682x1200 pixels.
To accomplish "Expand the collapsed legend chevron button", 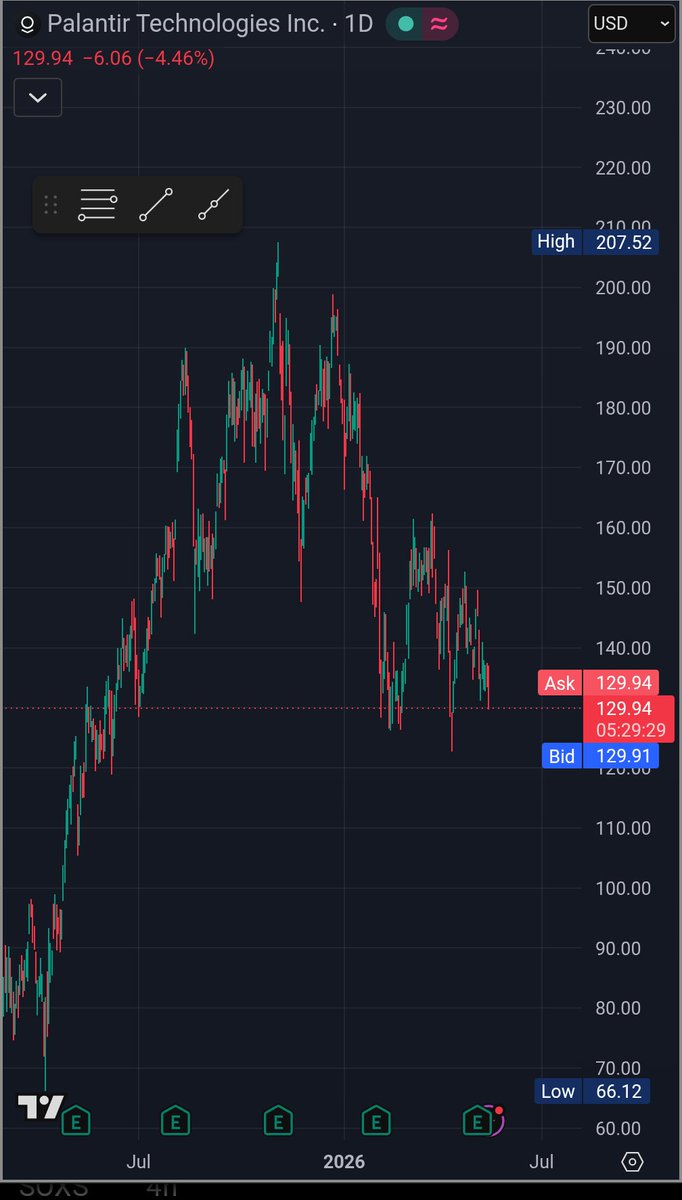I will click(x=38, y=97).
